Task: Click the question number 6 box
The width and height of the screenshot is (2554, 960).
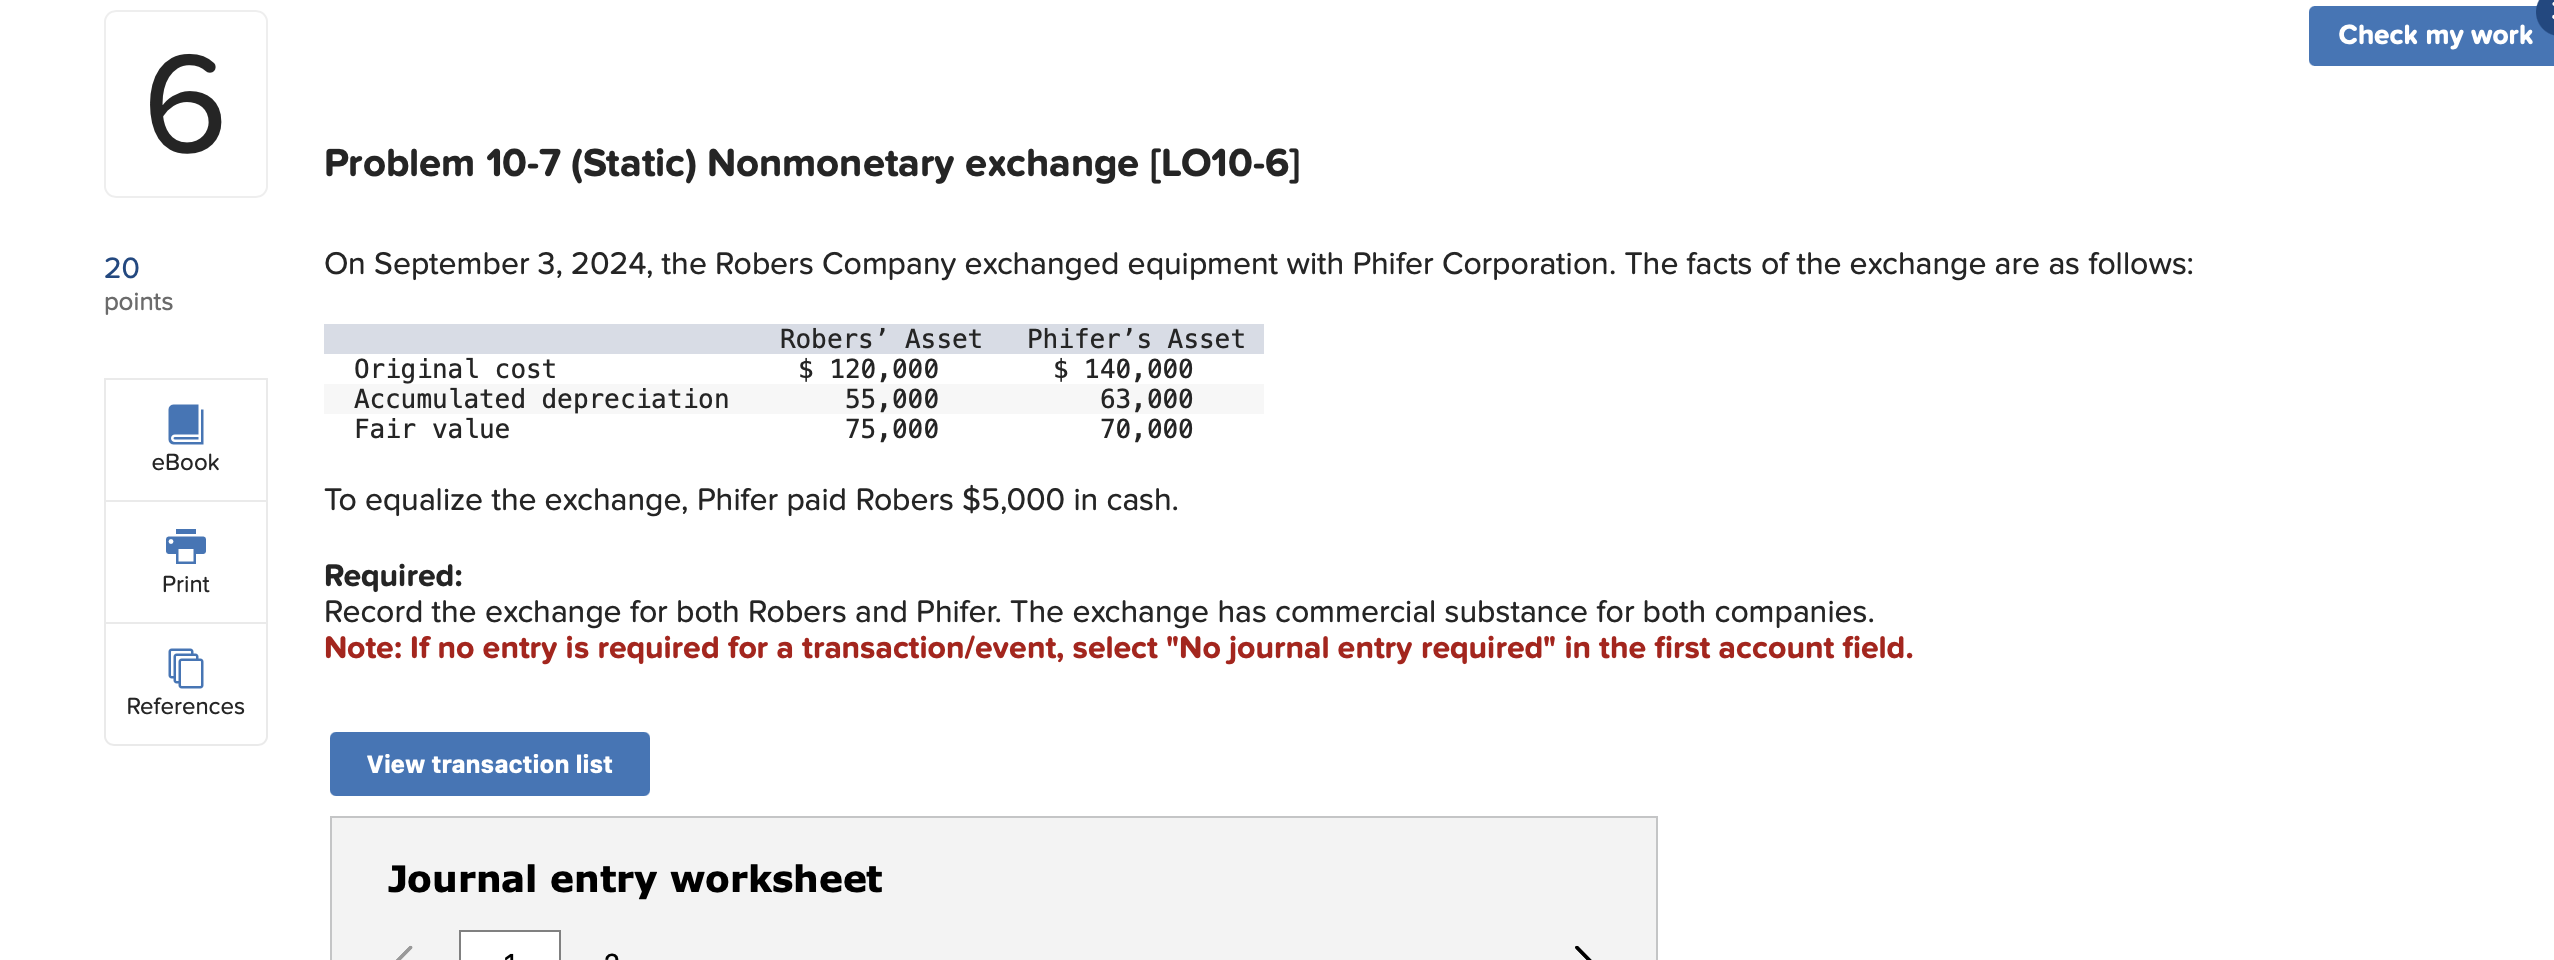Action: (185, 105)
